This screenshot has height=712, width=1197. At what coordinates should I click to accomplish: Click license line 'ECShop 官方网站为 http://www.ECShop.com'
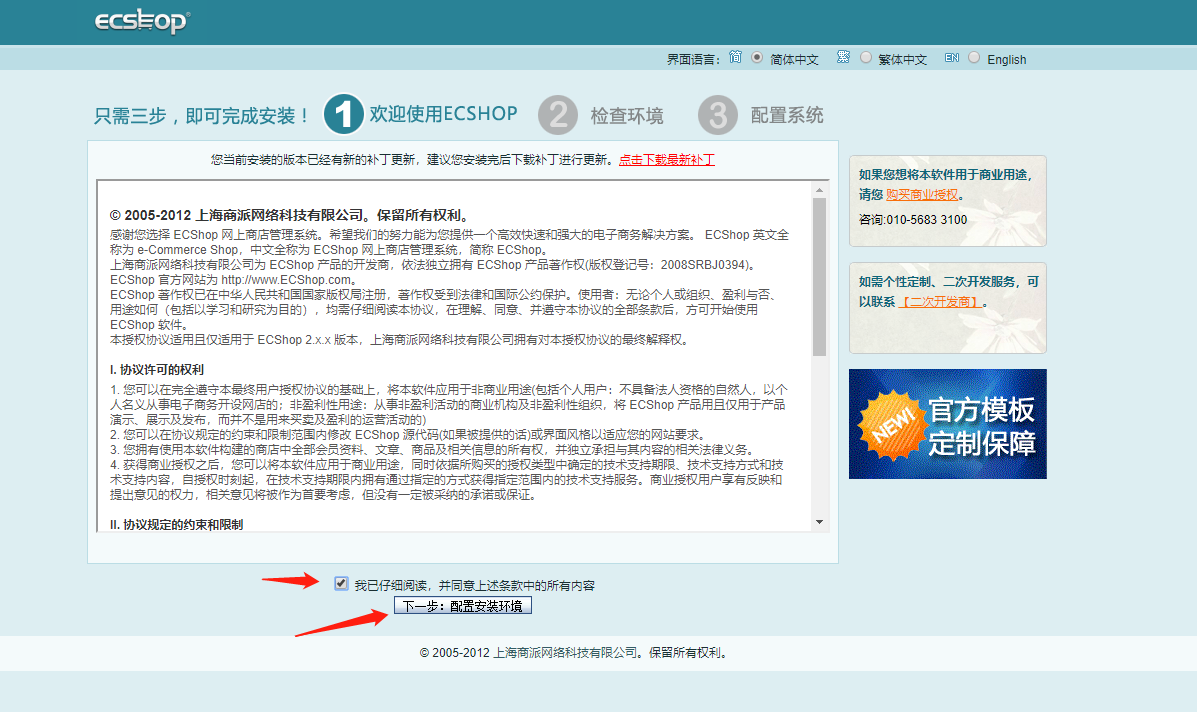[232, 280]
